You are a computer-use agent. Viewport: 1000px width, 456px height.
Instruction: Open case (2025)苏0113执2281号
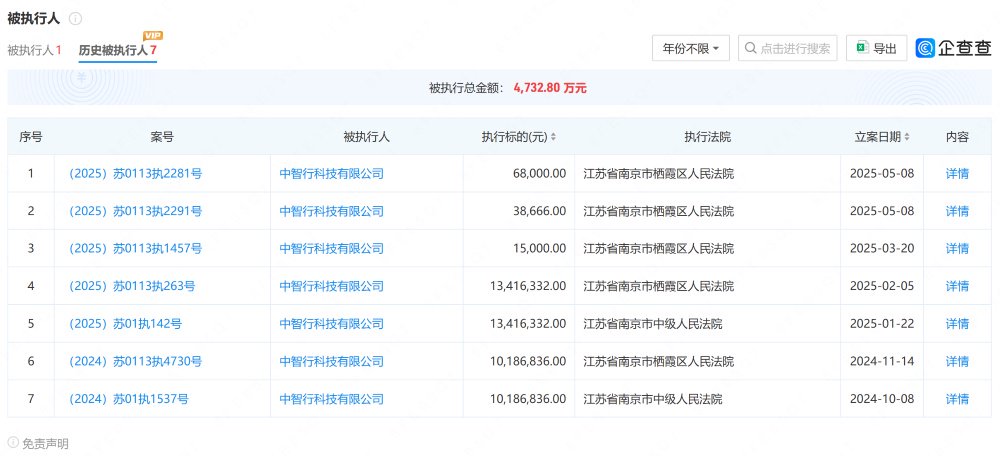[135, 173]
